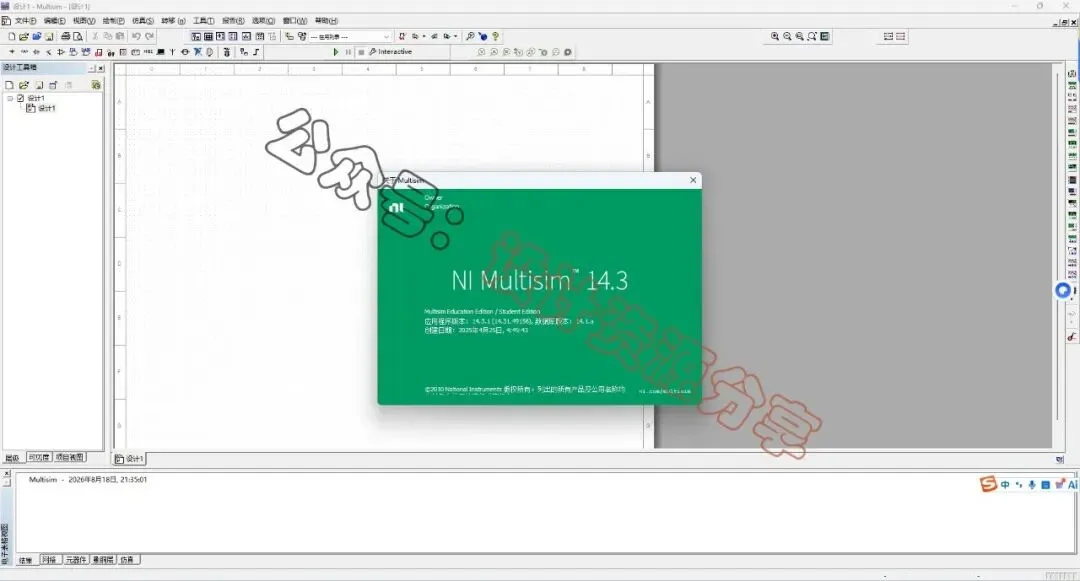Open the 窗口(W) menu
Viewport: 1080px width, 581px height.
pos(295,21)
